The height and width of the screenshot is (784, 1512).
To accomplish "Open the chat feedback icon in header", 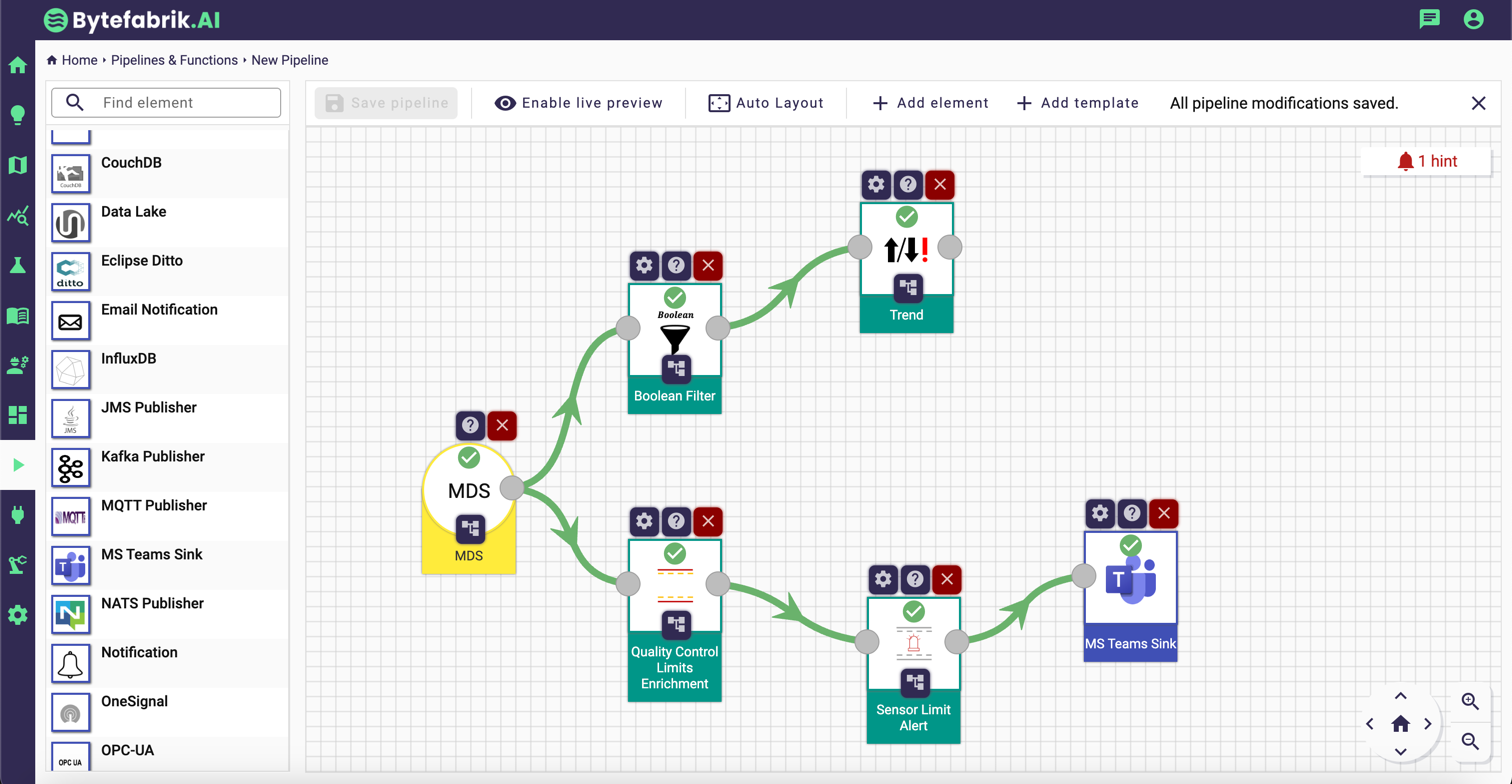I will (1430, 19).
